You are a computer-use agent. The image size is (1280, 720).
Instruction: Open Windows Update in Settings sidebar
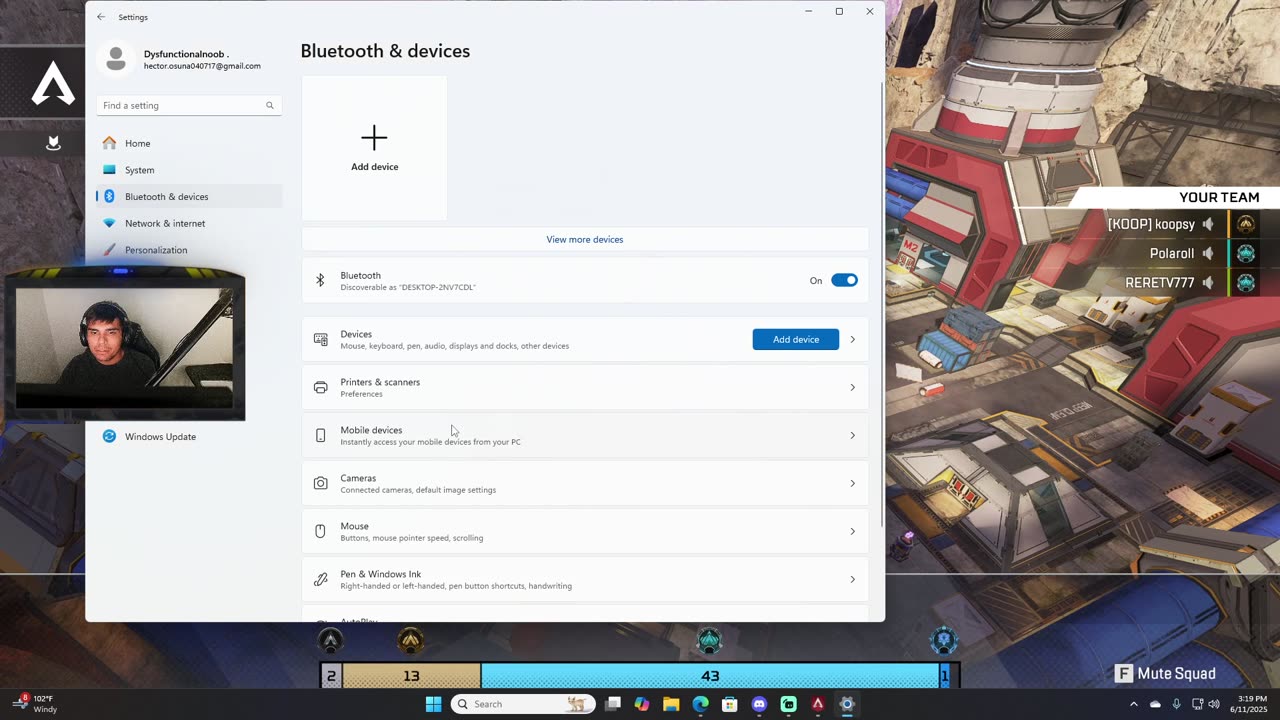(189, 436)
